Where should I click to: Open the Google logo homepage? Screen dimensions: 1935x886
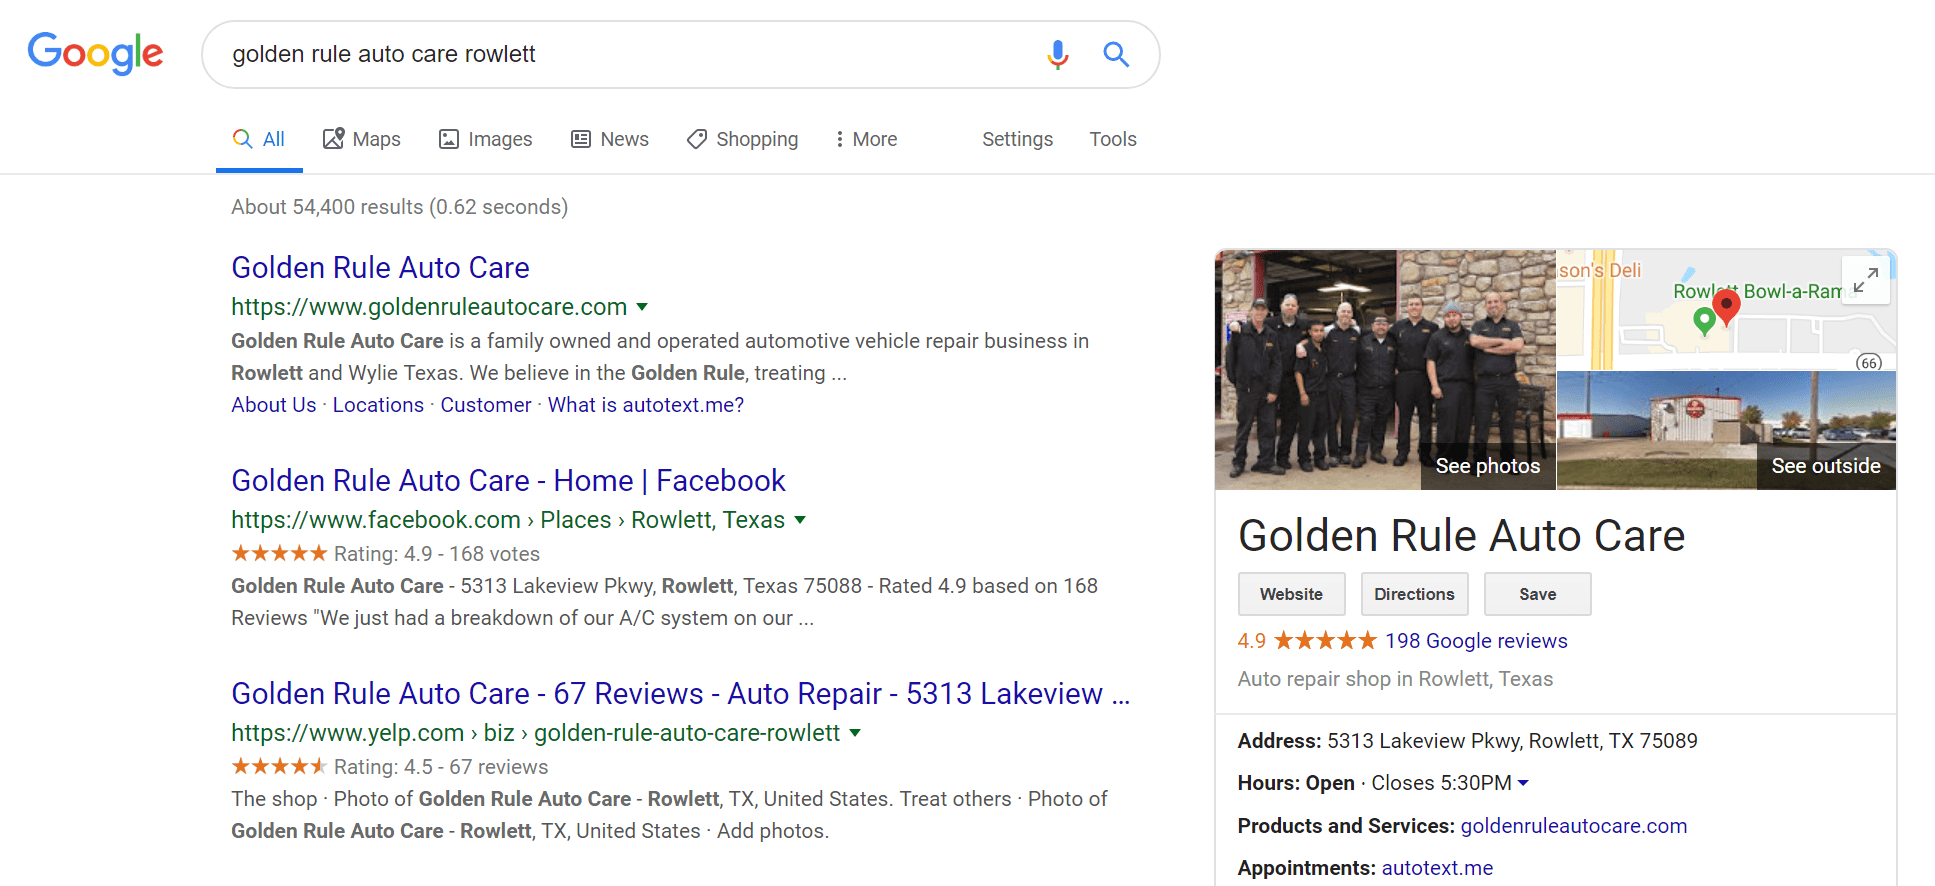click(95, 54)
